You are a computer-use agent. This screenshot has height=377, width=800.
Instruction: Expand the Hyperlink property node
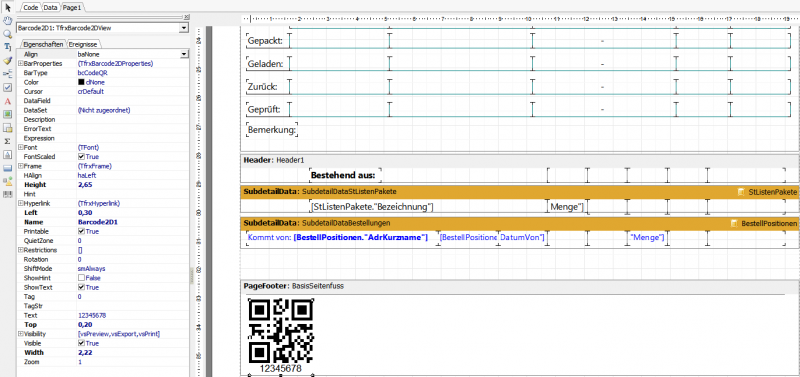[x=20, y=203]
